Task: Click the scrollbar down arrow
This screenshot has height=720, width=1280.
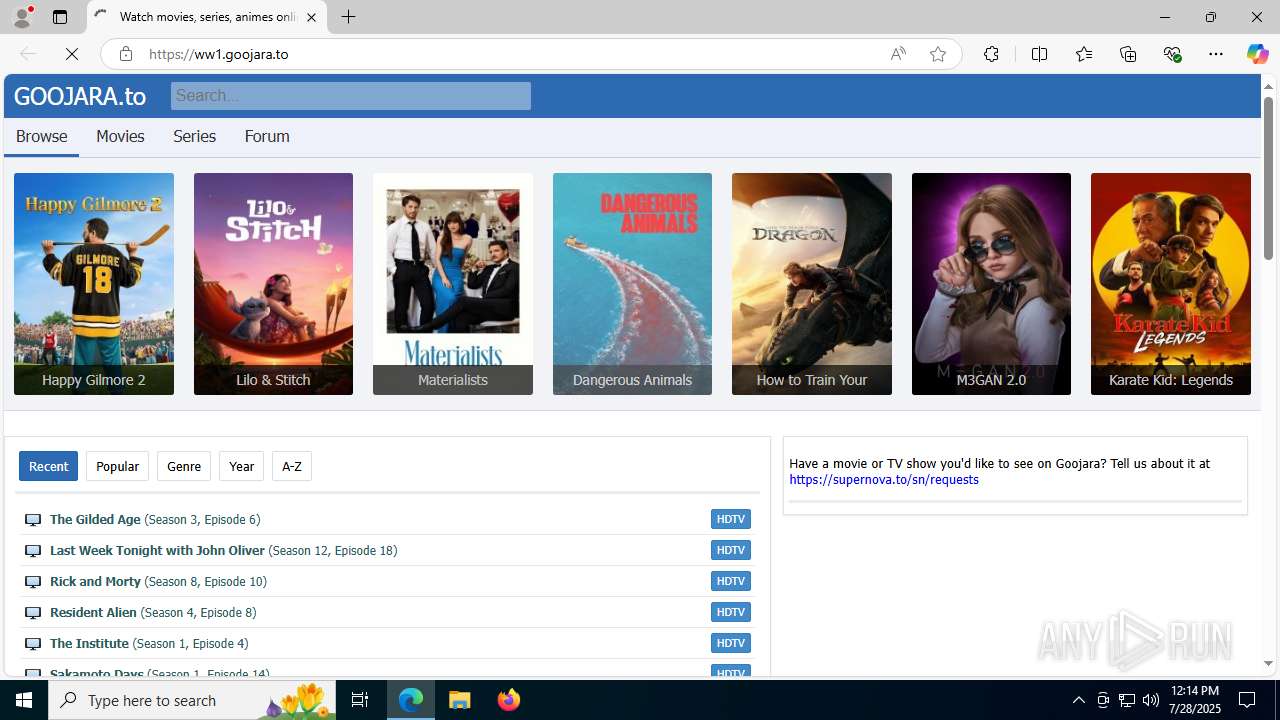Action: point(1268,663)
